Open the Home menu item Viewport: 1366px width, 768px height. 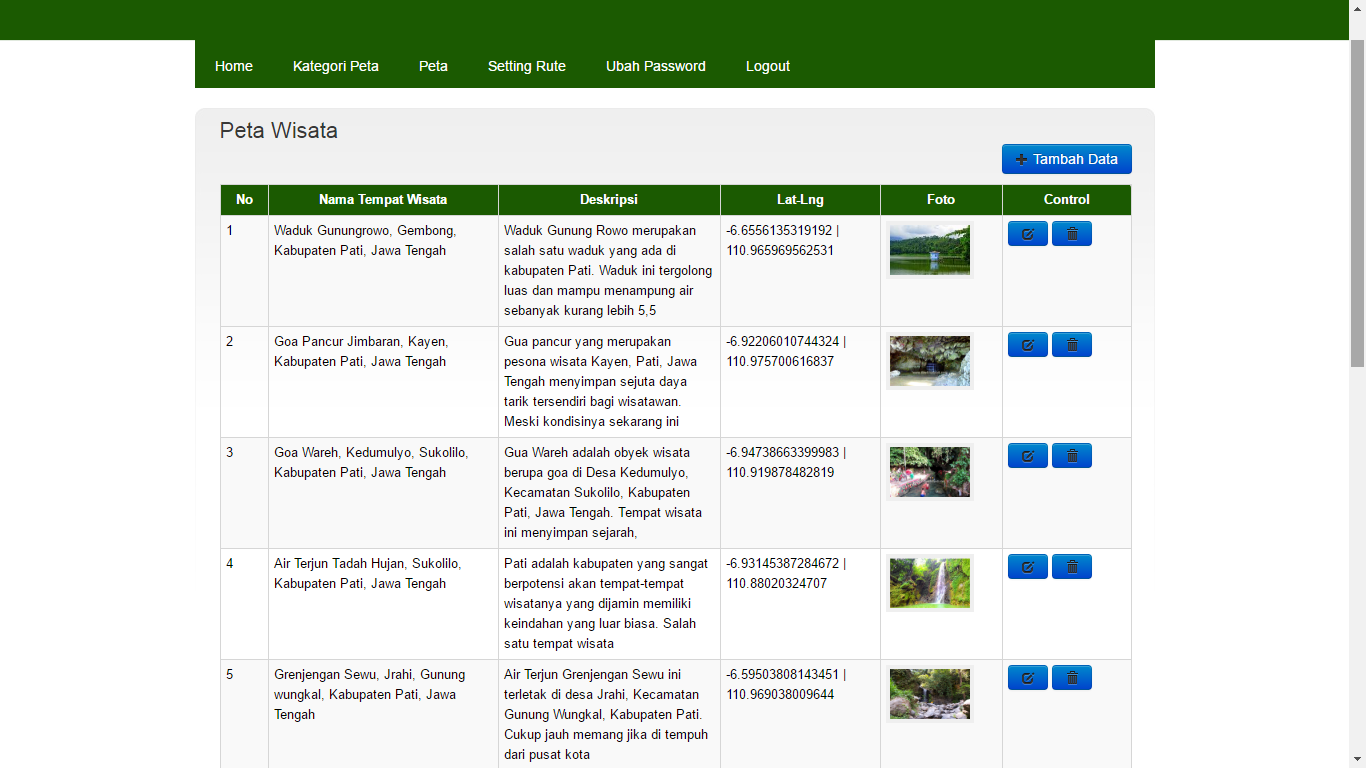point(233,66)
